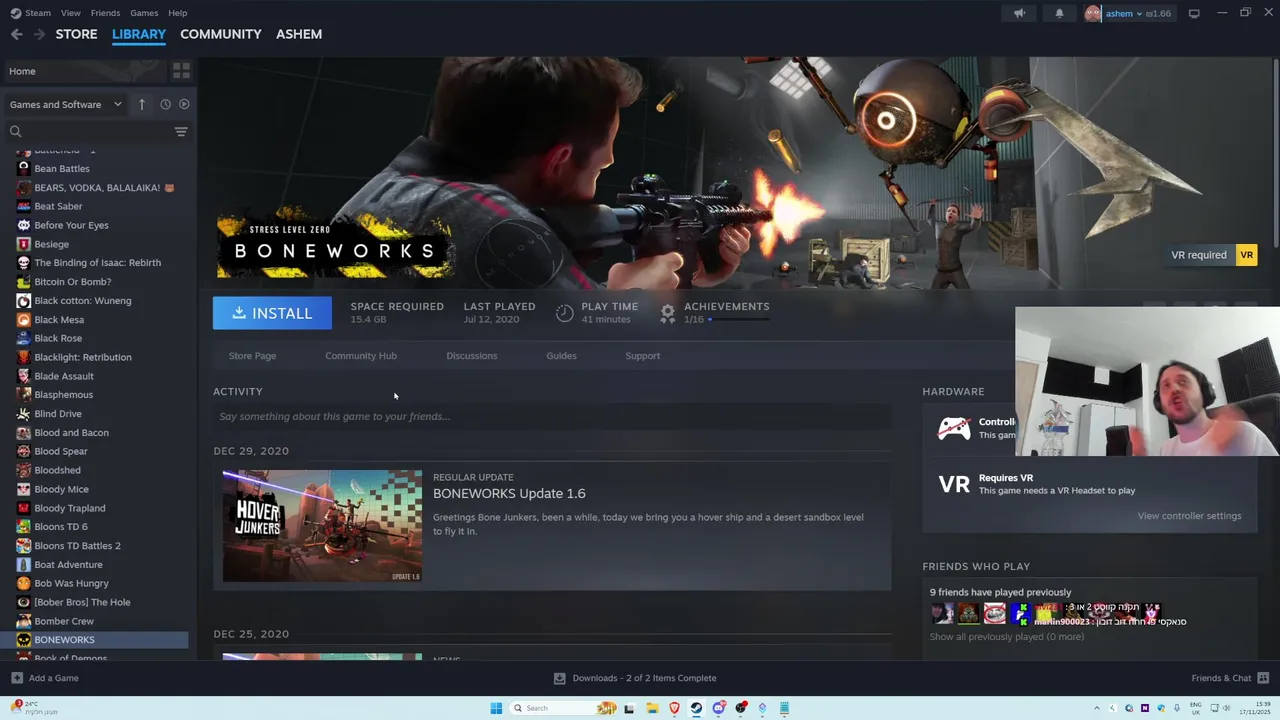The image size is (1280, 720).
Task: Click View controller settings link
Action: 1189,516
